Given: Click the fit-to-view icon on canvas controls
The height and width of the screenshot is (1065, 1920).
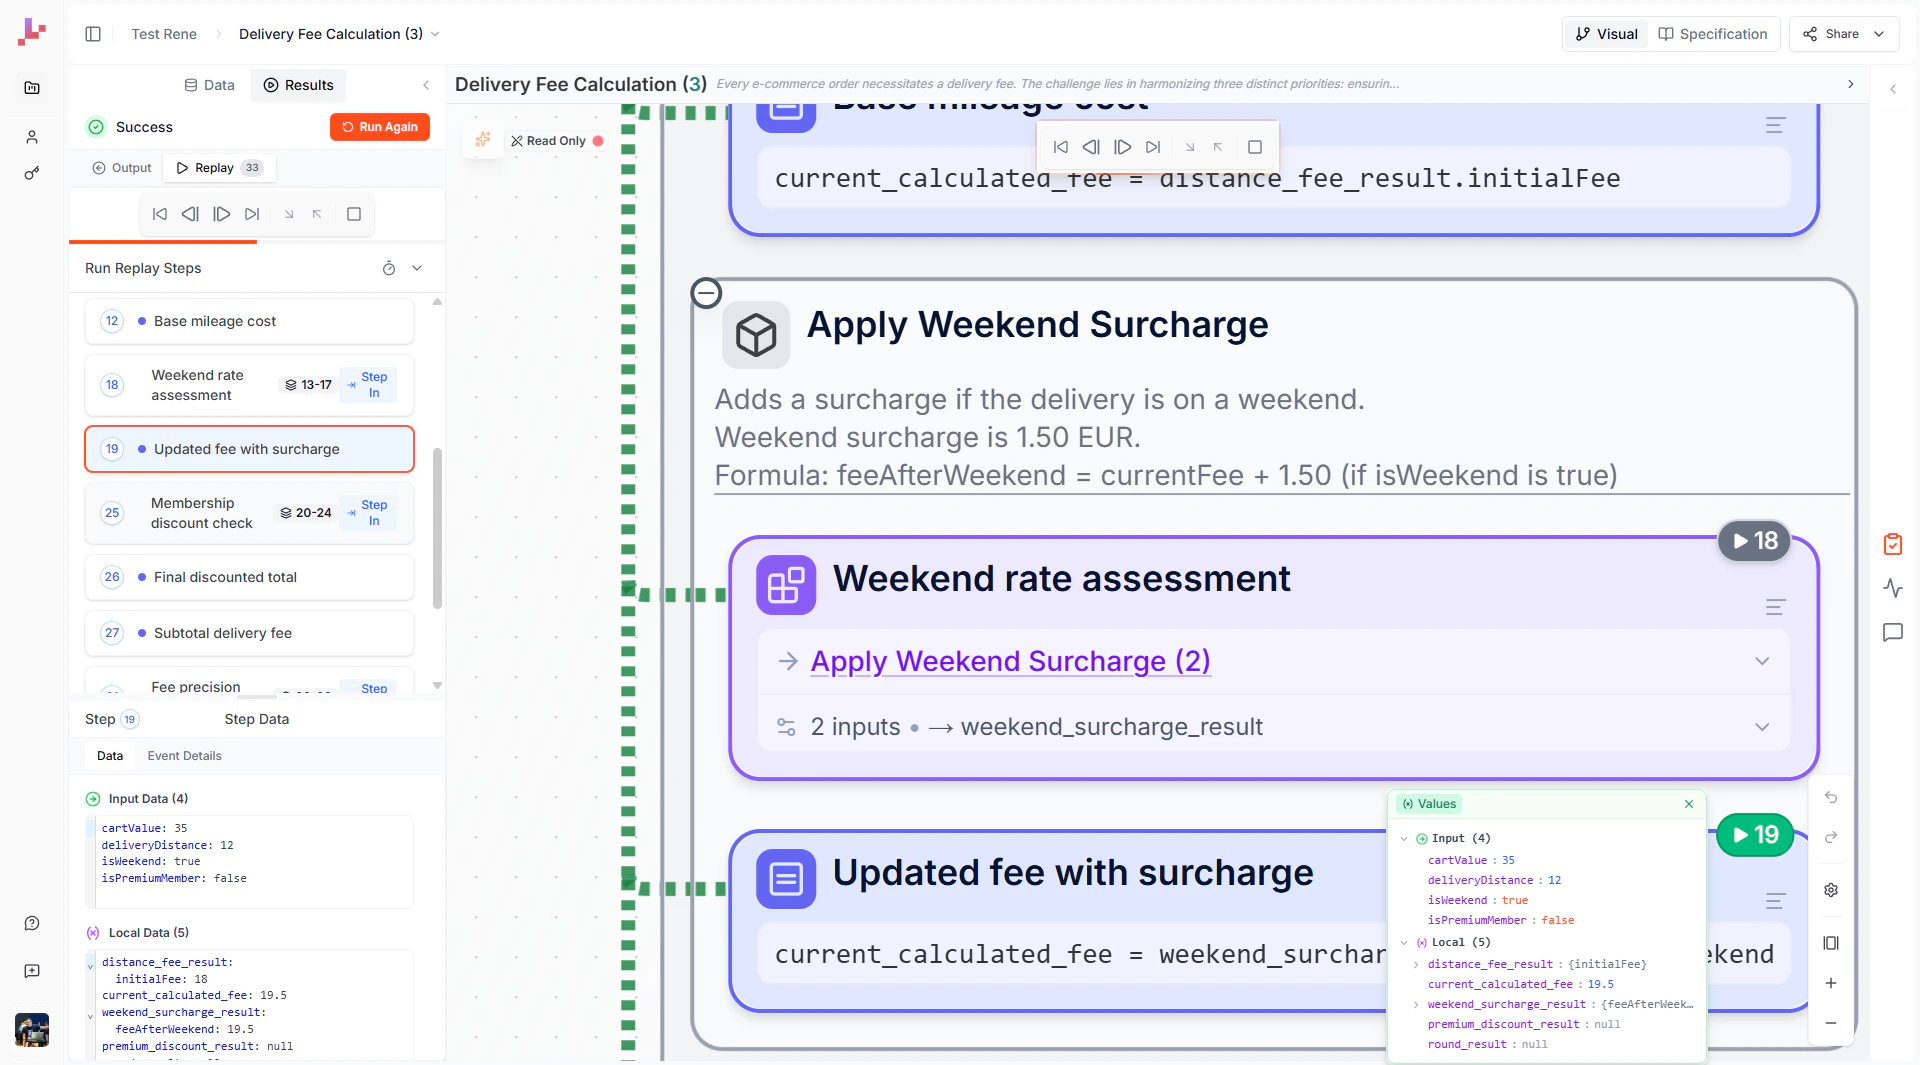Looking at the screenshot, I should click(1831, 943).
